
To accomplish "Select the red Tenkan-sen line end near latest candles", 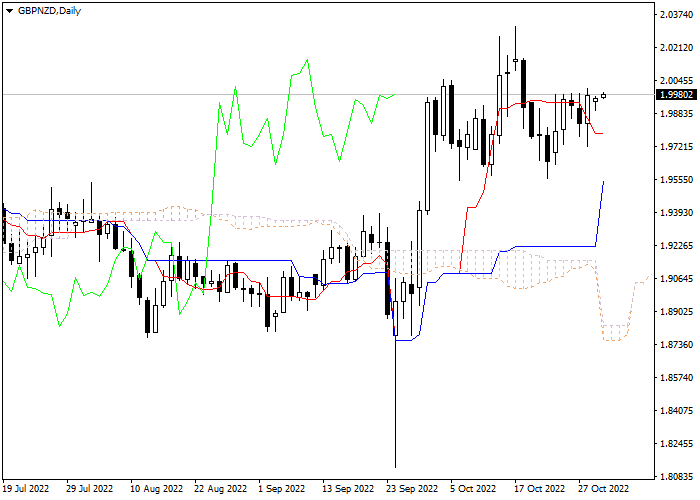I will pyautogui.click(x=601, y=133).
